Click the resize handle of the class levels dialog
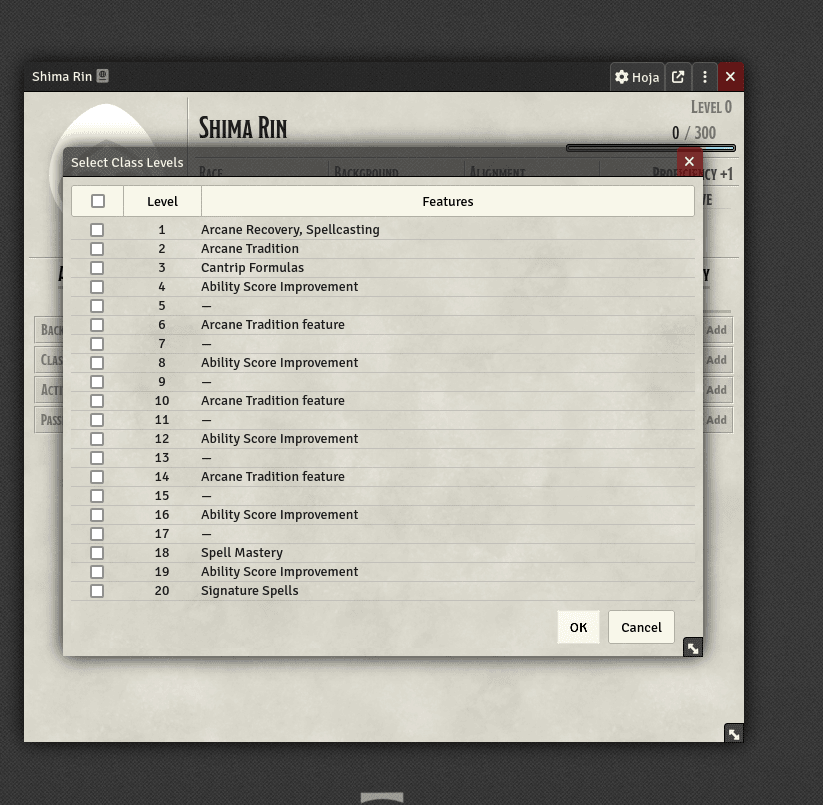Image resolution: width=823 pixels, height=805 pixels. click(x=692, y=648)
